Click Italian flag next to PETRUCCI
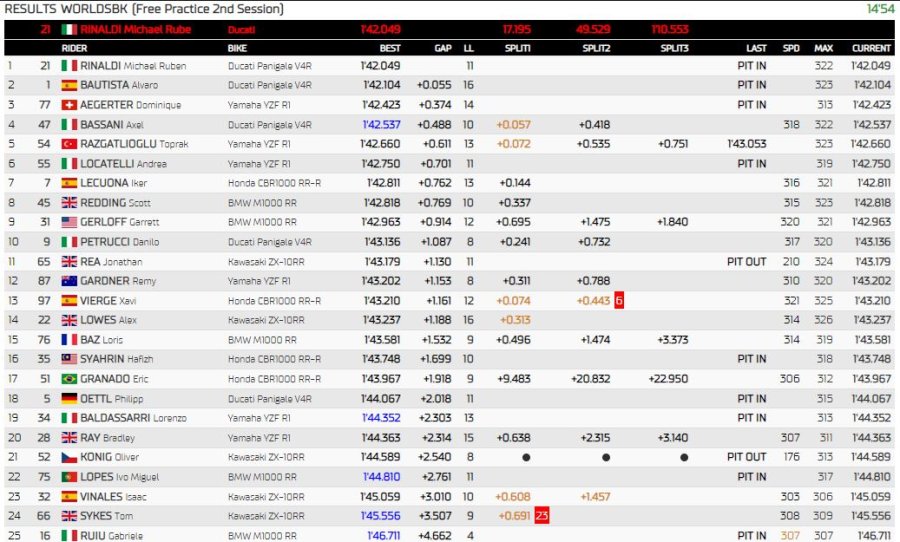Screen dimensions: 900x542 (x=69, y=242)
